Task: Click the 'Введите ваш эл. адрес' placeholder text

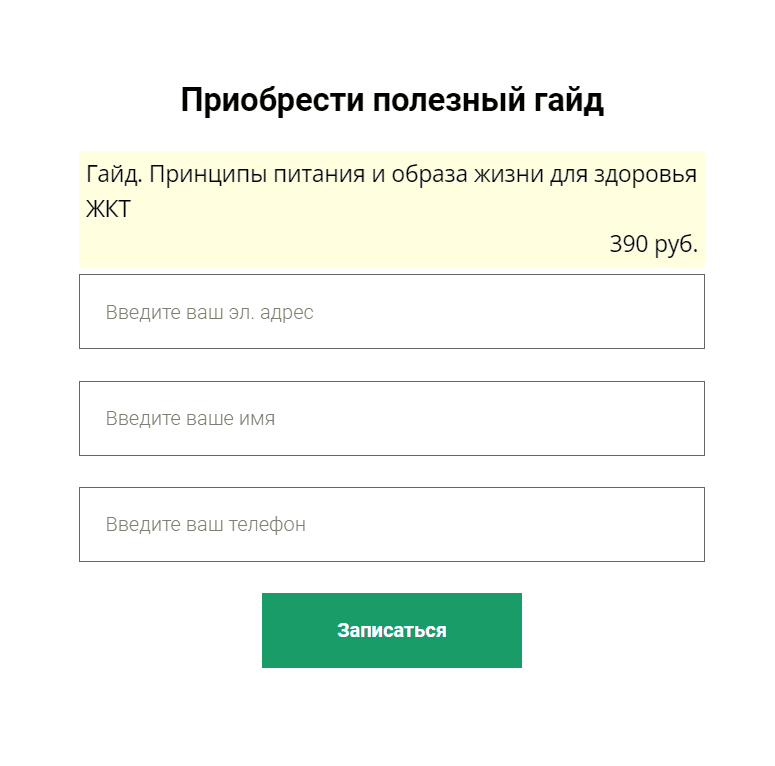Action: (x=209, y=313)
